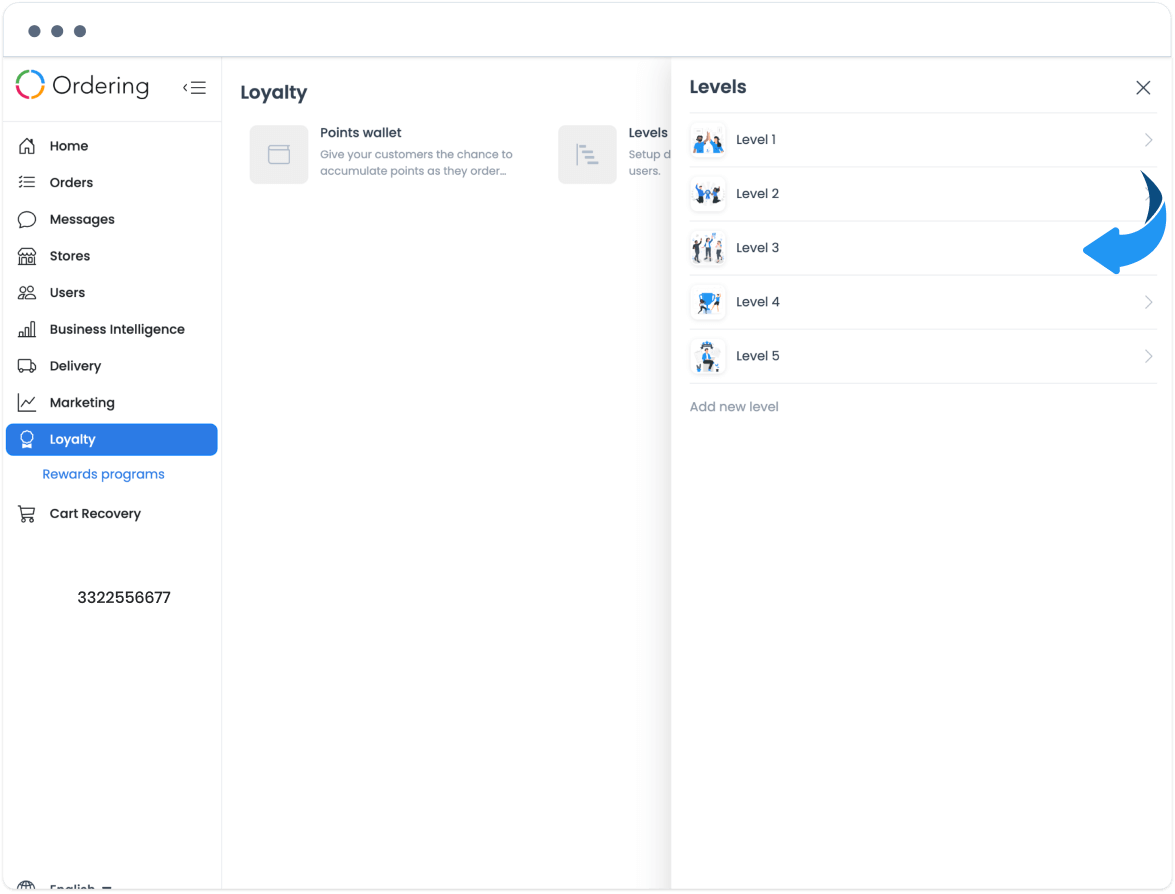Open the Home menu item
This screenshot has height=894, width=1175.
[x=112, y=146]
